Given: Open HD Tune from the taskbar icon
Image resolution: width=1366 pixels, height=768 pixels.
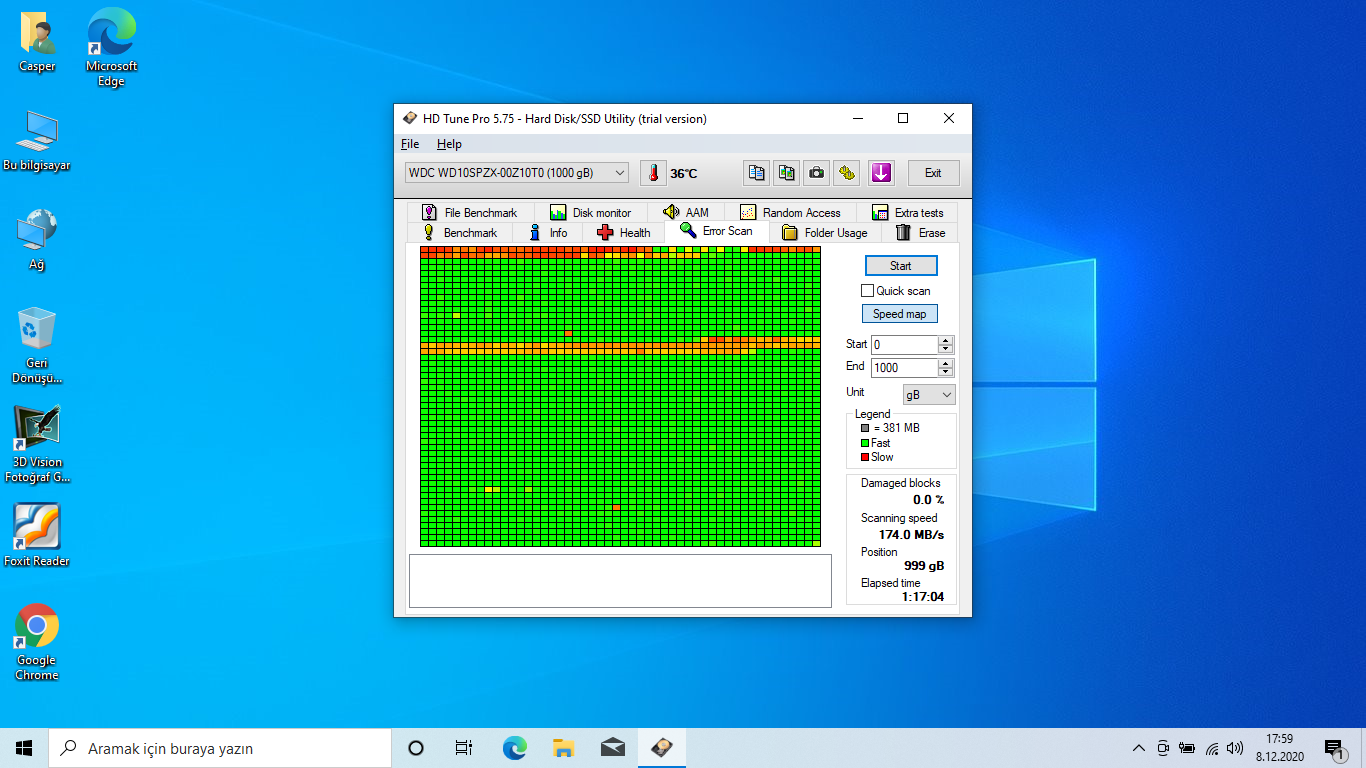Looking at the screenshot, I should (x=662, y=748).
